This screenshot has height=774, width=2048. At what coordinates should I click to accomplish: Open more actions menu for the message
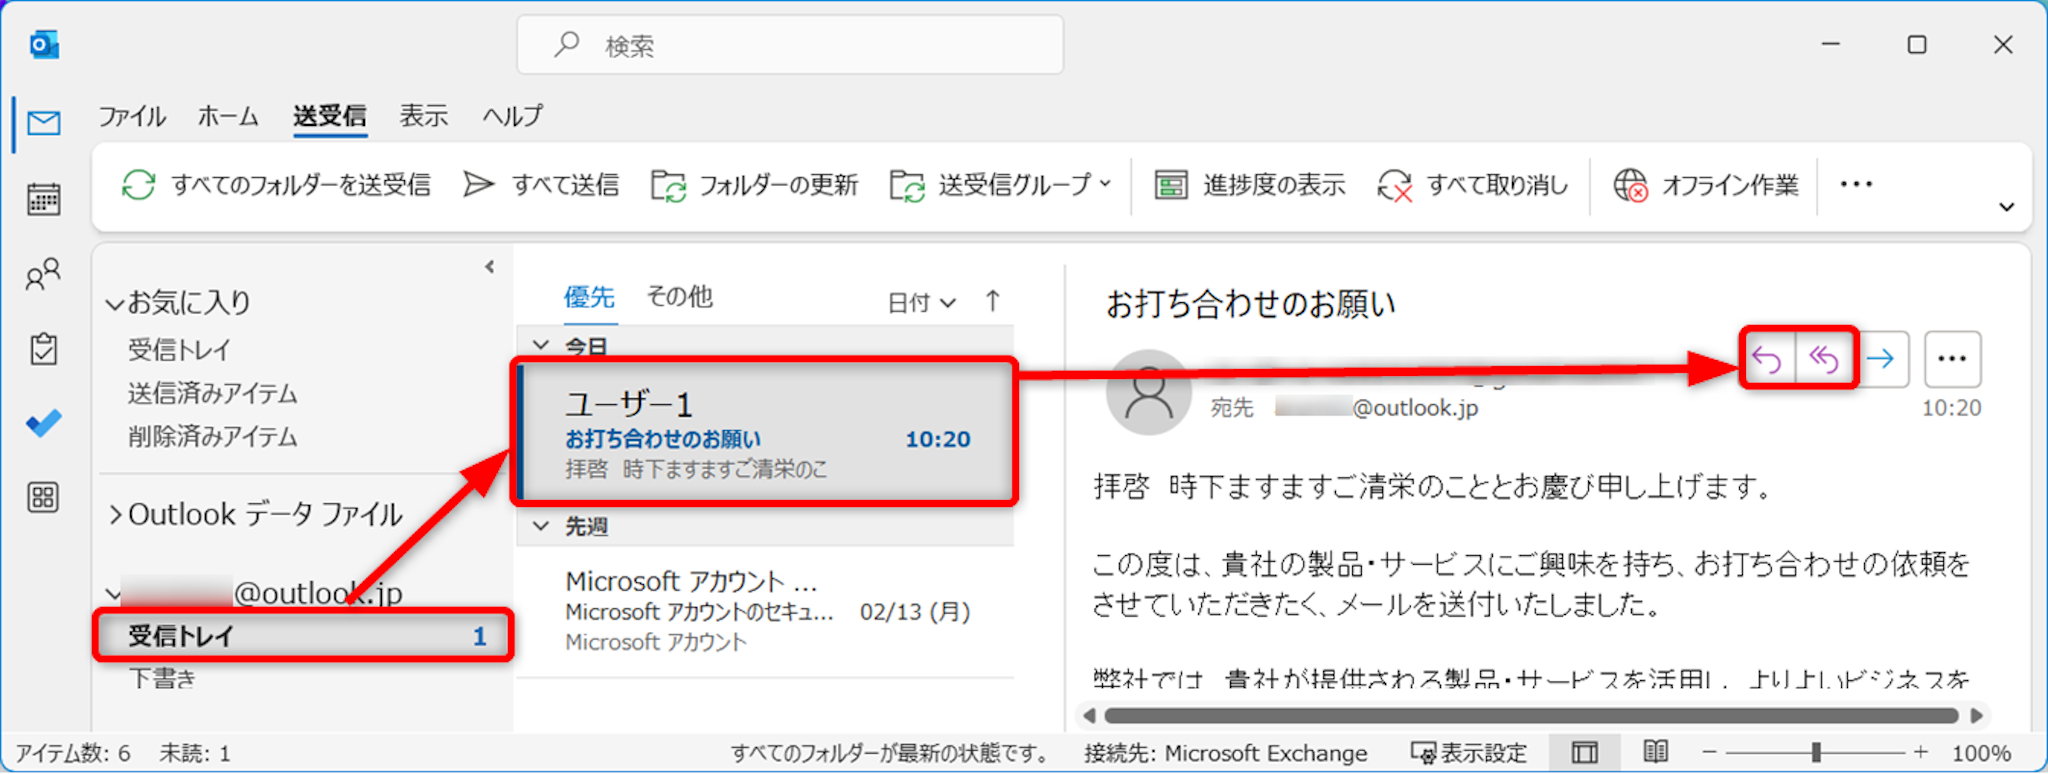[x=1952, y=359]
